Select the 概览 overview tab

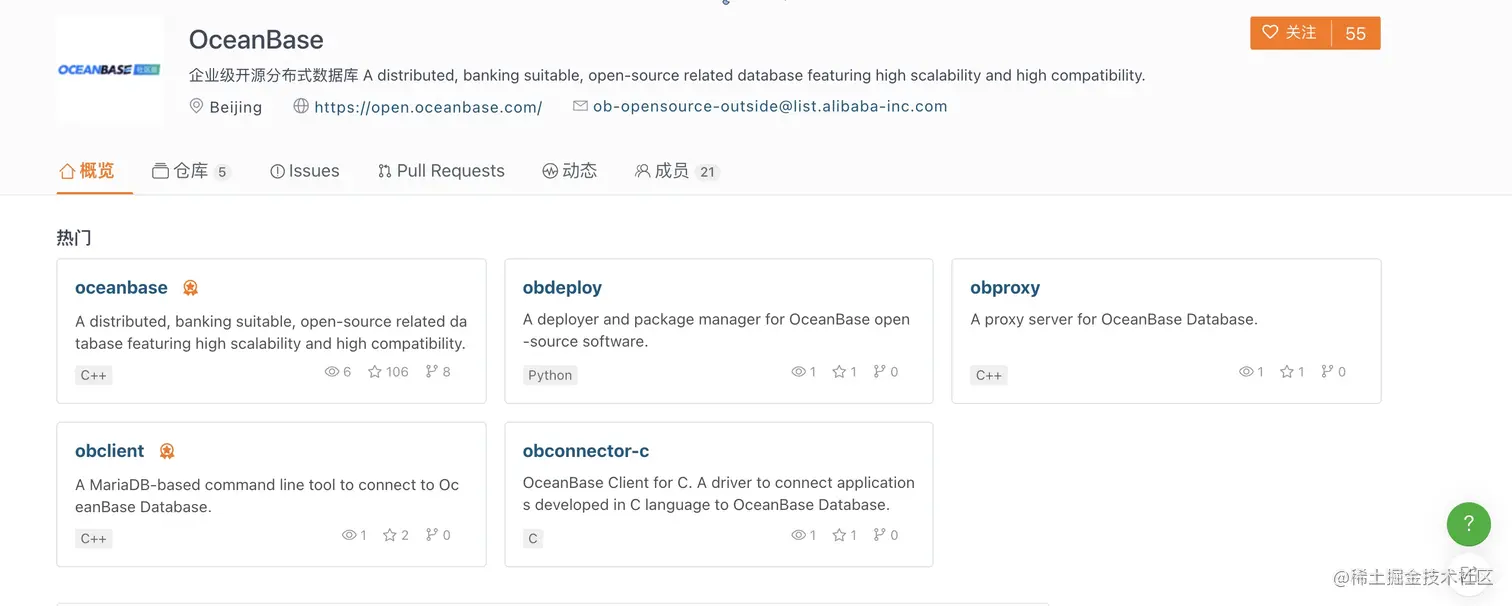87,171
